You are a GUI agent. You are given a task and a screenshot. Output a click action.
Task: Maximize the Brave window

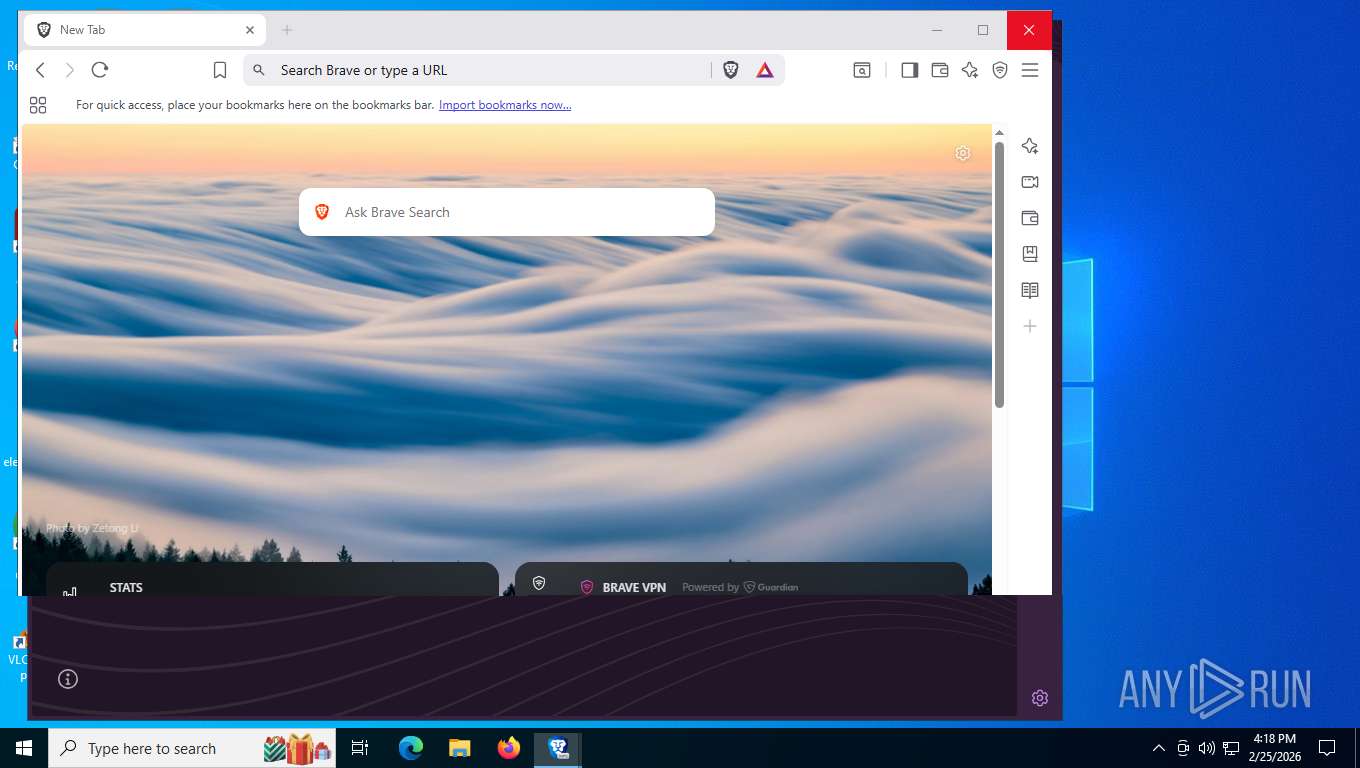tap(983, 30)
